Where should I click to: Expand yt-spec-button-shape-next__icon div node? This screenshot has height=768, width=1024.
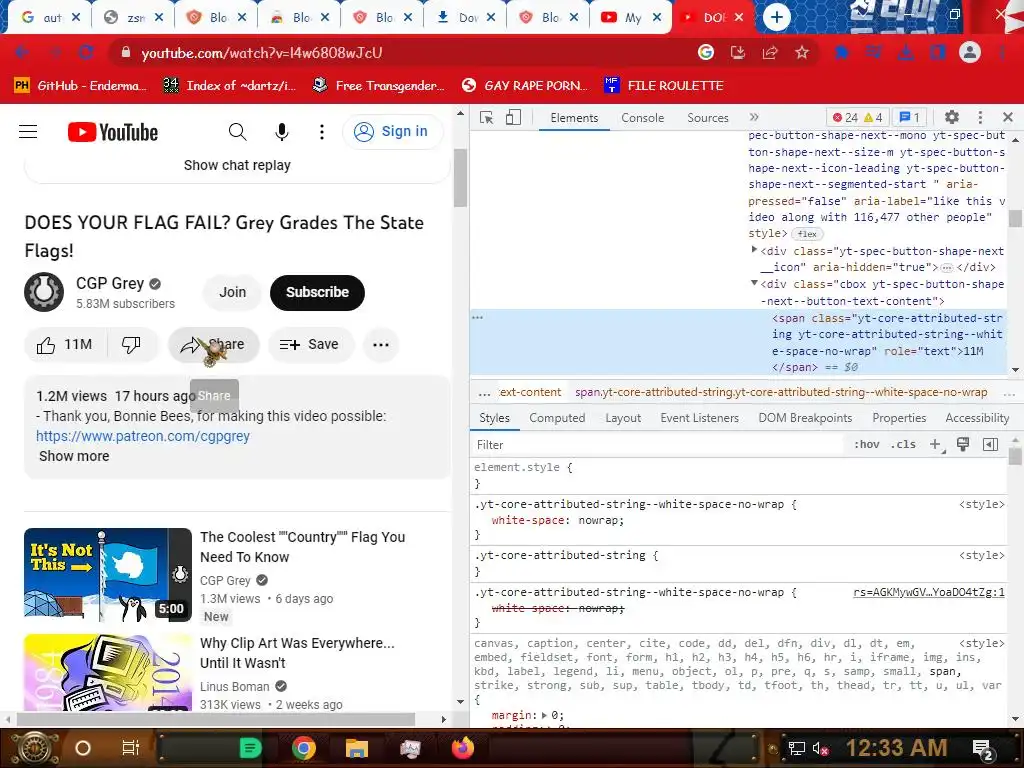pyautogui.click(x=754, y=250)
